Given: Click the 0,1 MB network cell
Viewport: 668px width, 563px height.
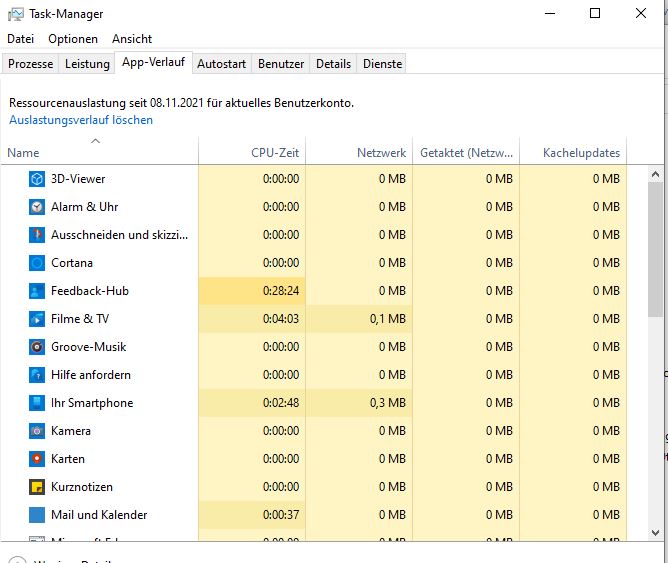Looking at the screenshot, I should coord(359,319).
